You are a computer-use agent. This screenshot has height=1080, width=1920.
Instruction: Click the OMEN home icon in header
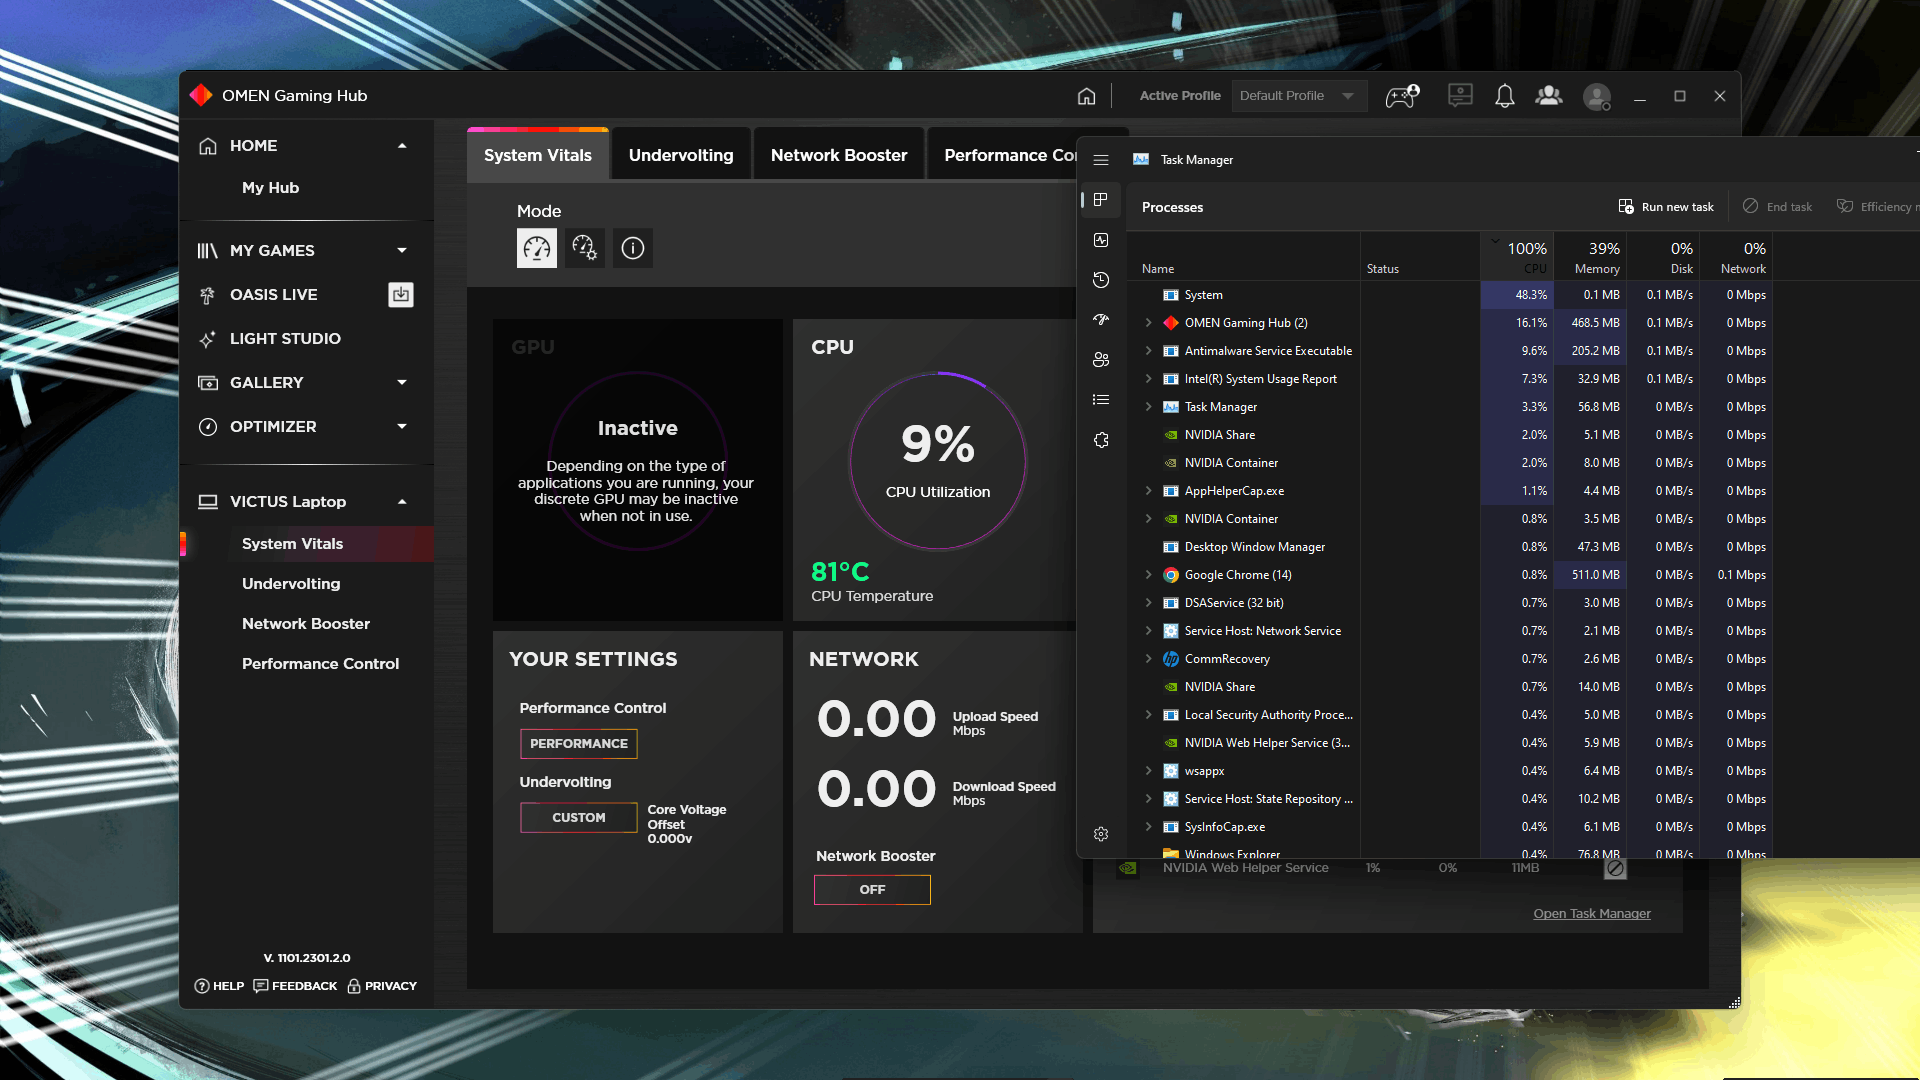pyautogui.click(x=1086, y=96)
